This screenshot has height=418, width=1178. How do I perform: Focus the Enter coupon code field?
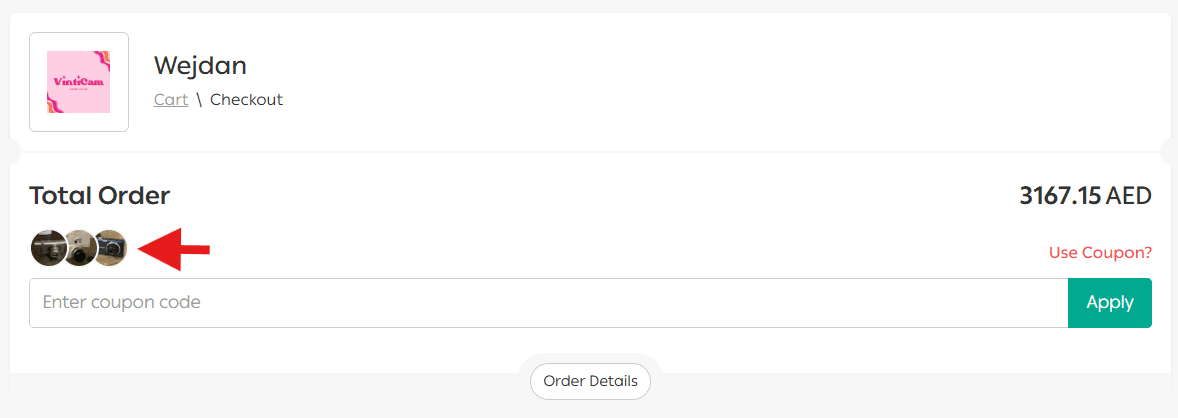coord(548,303)
